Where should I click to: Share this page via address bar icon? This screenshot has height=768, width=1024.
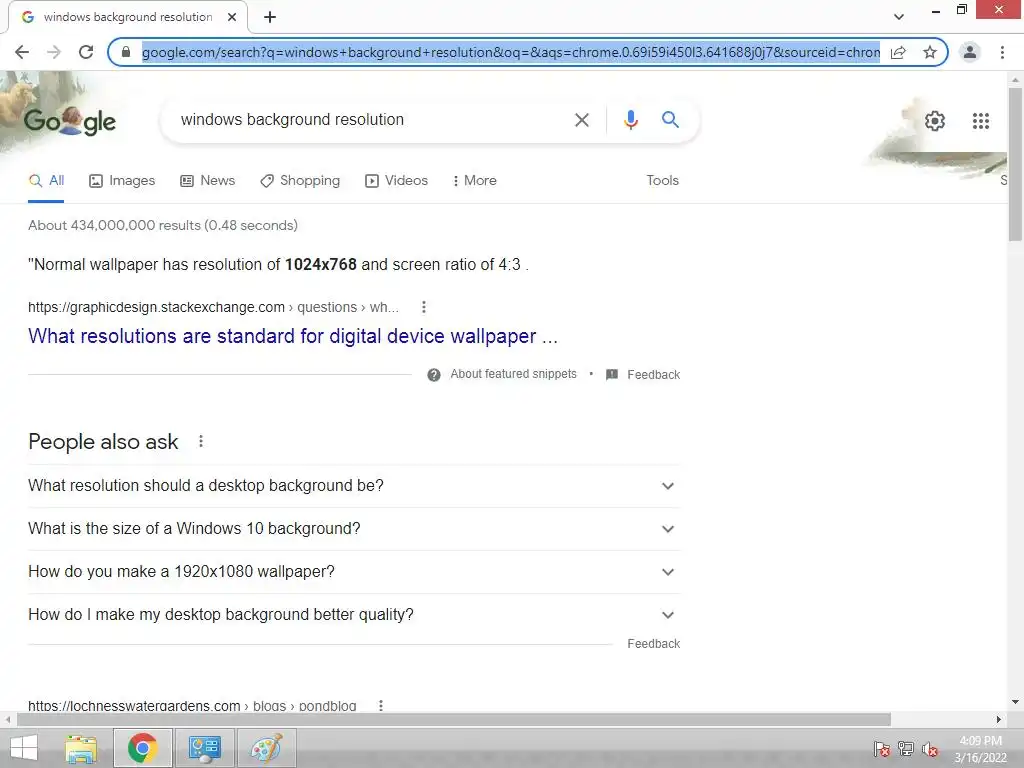click(x=898, y=52)
